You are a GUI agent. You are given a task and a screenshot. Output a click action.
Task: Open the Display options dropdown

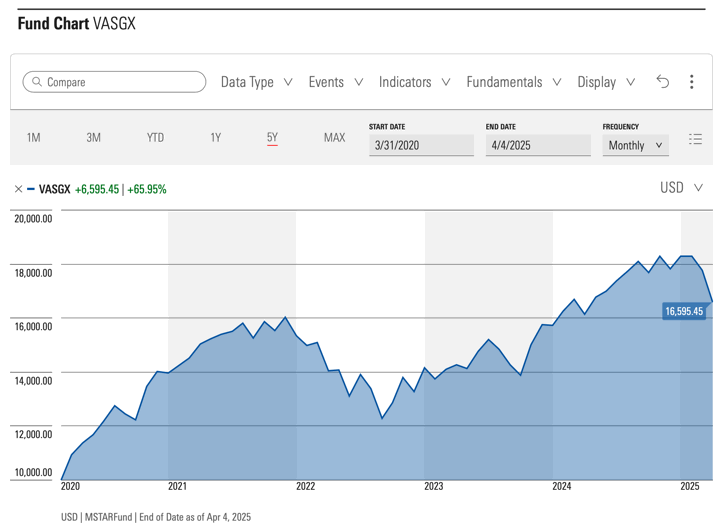pos(606,82)
